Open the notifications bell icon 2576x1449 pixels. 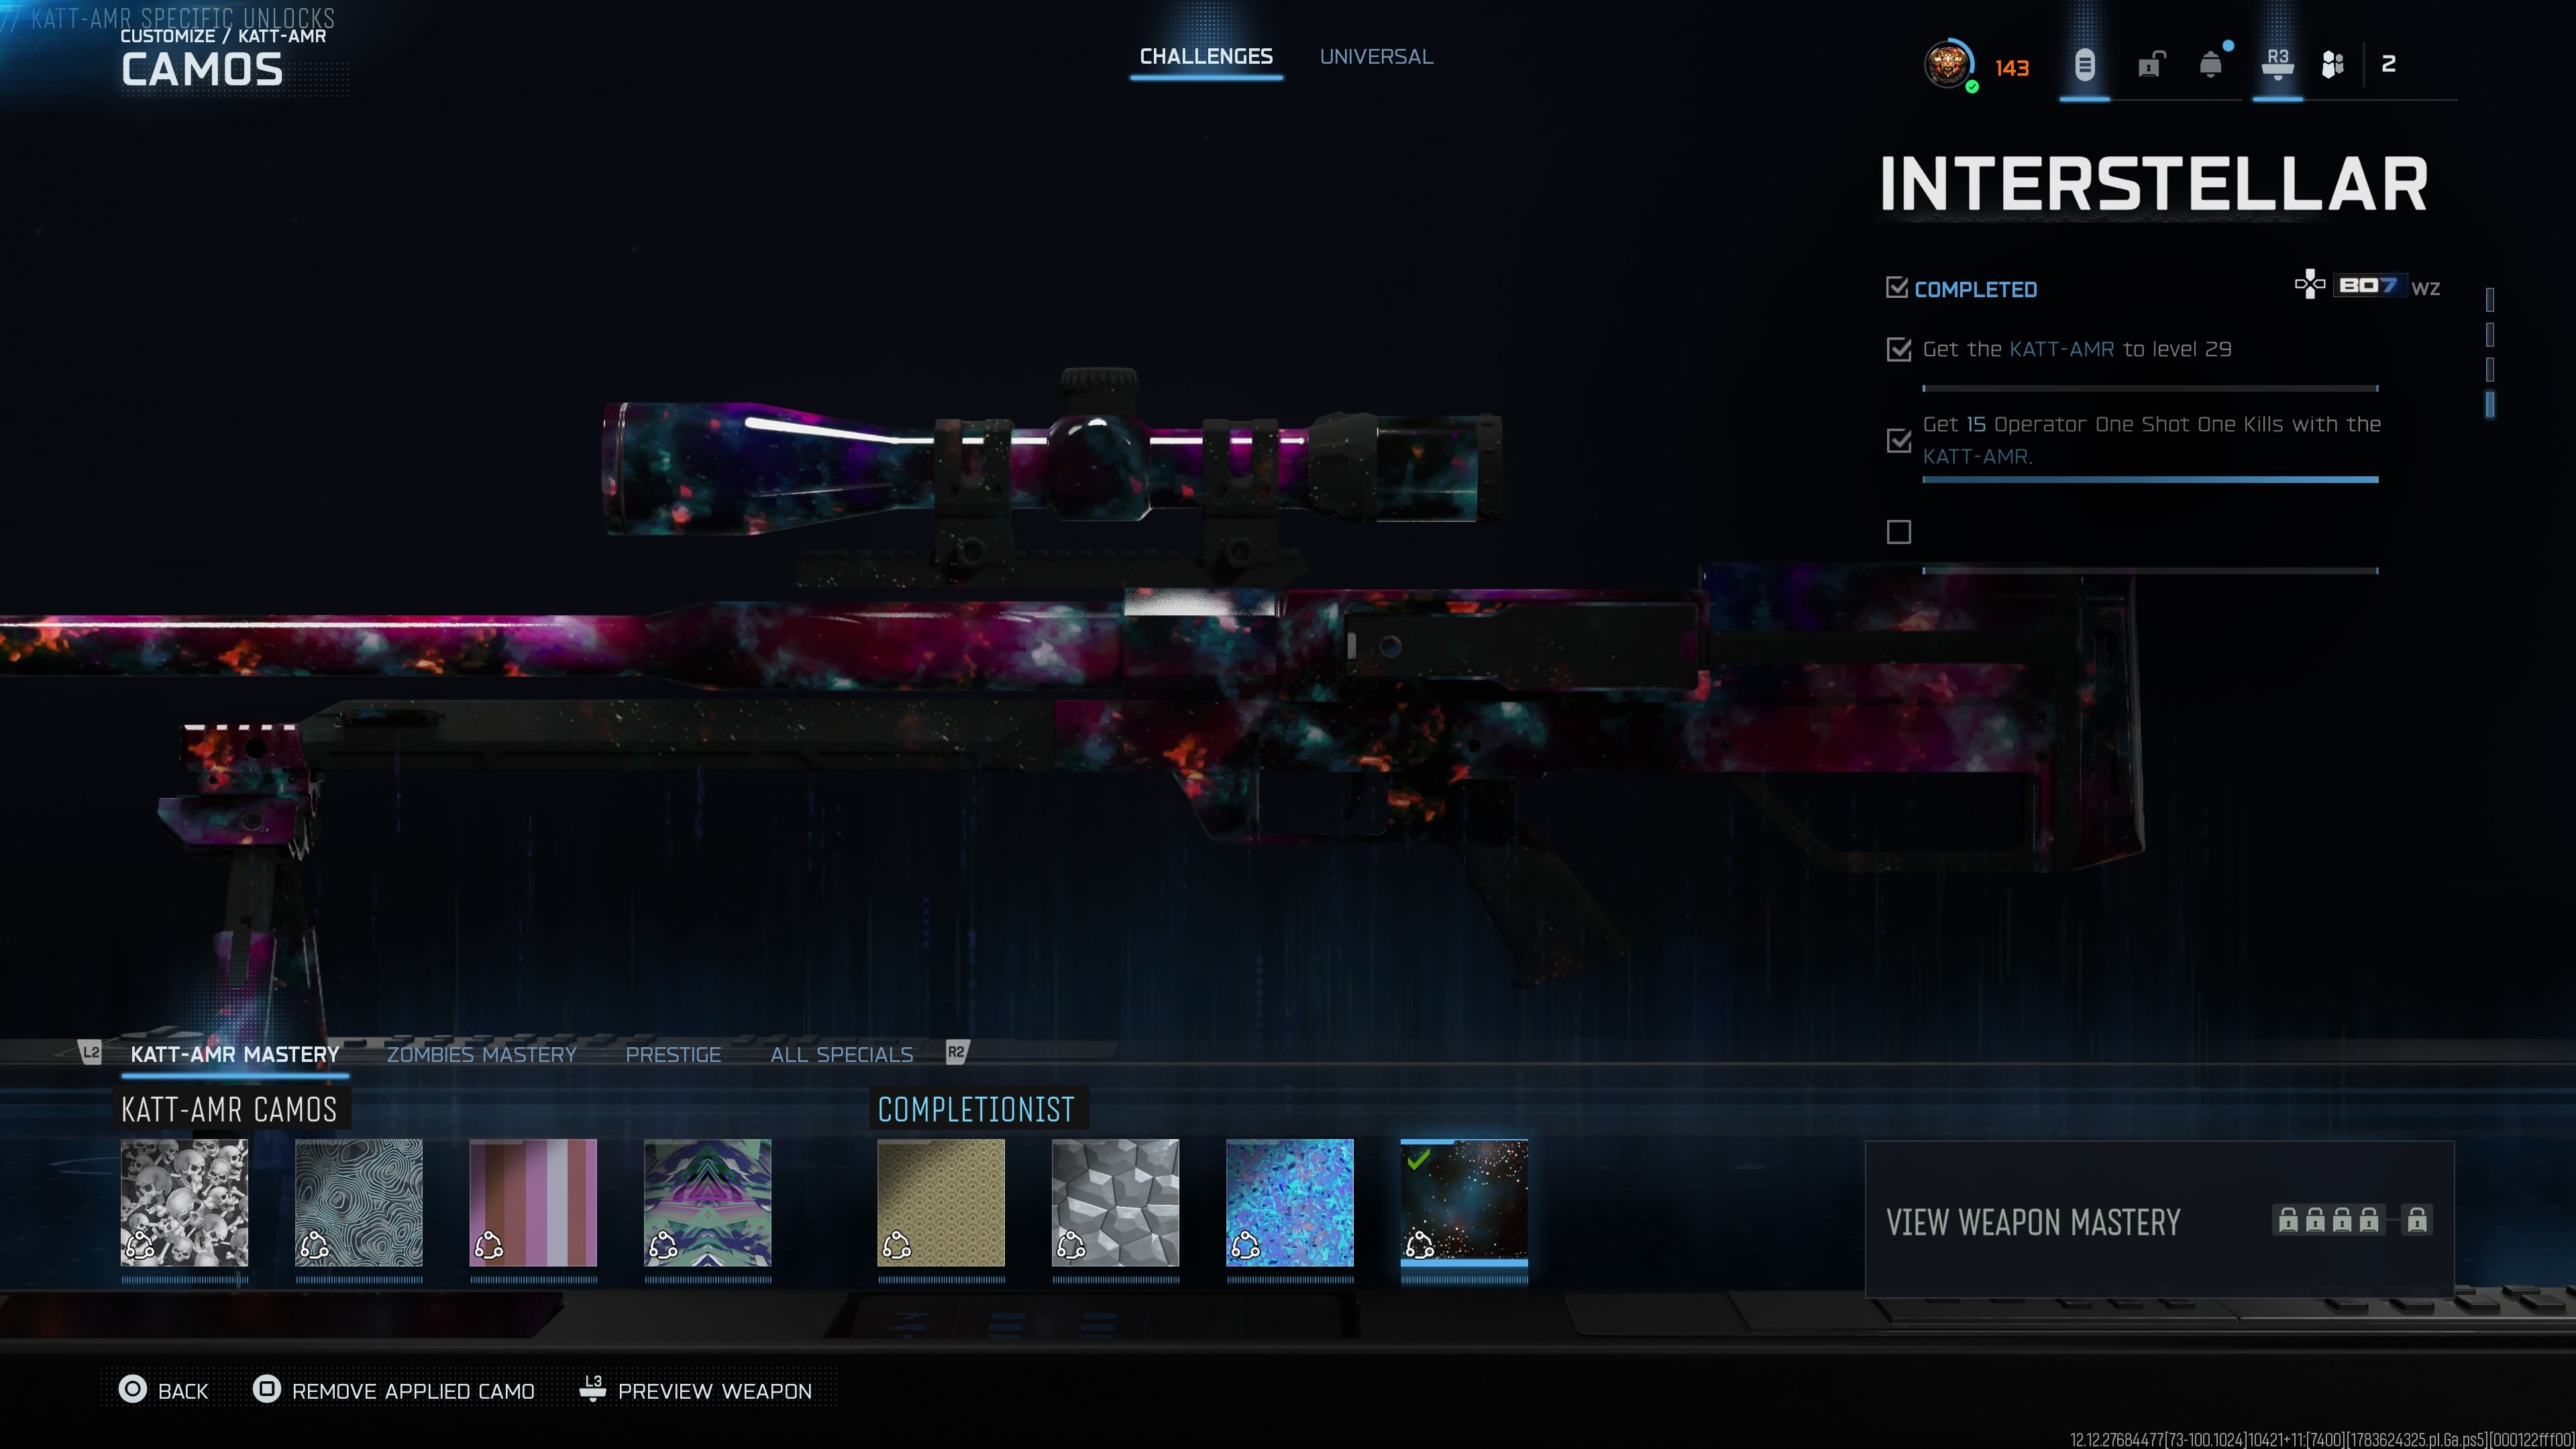point(2211,65)
